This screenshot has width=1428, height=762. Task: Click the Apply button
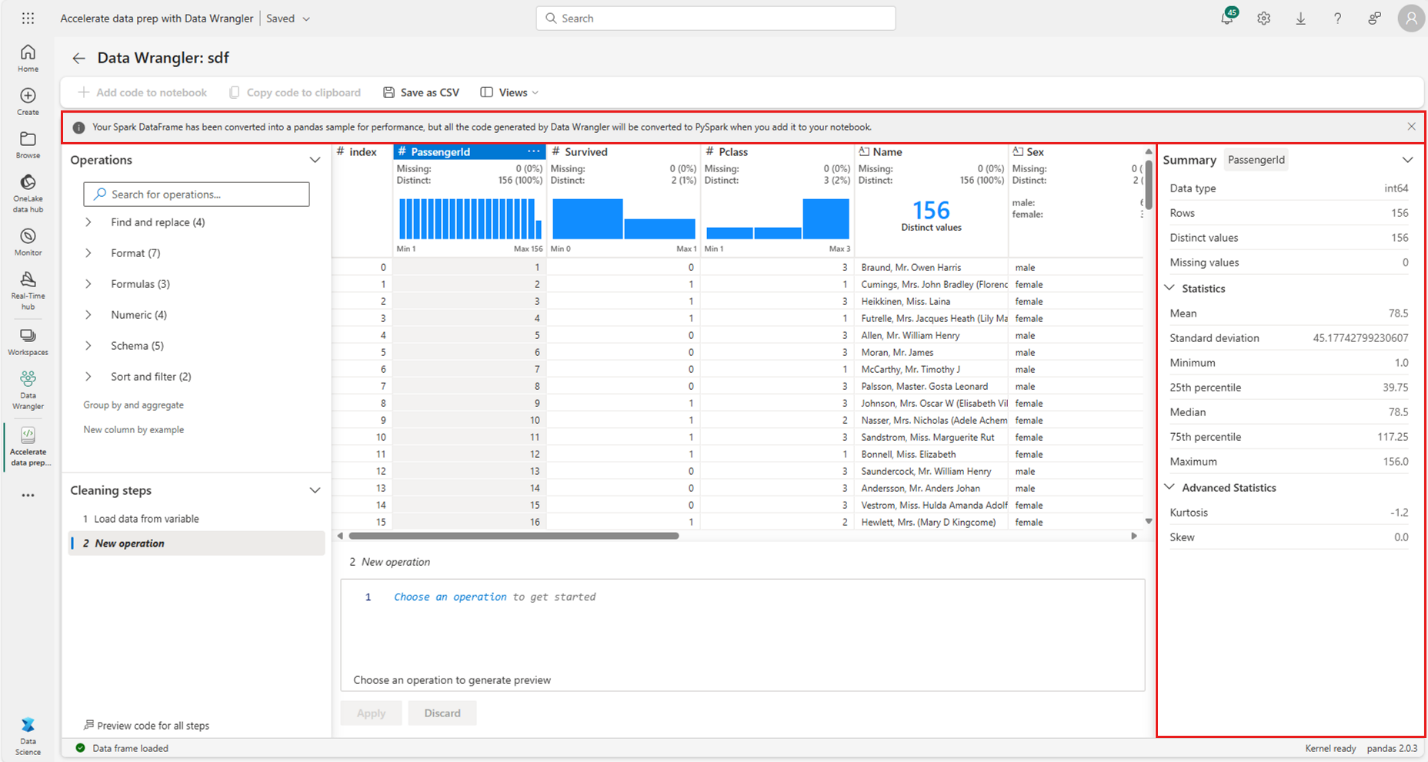[x=371, y=713]
